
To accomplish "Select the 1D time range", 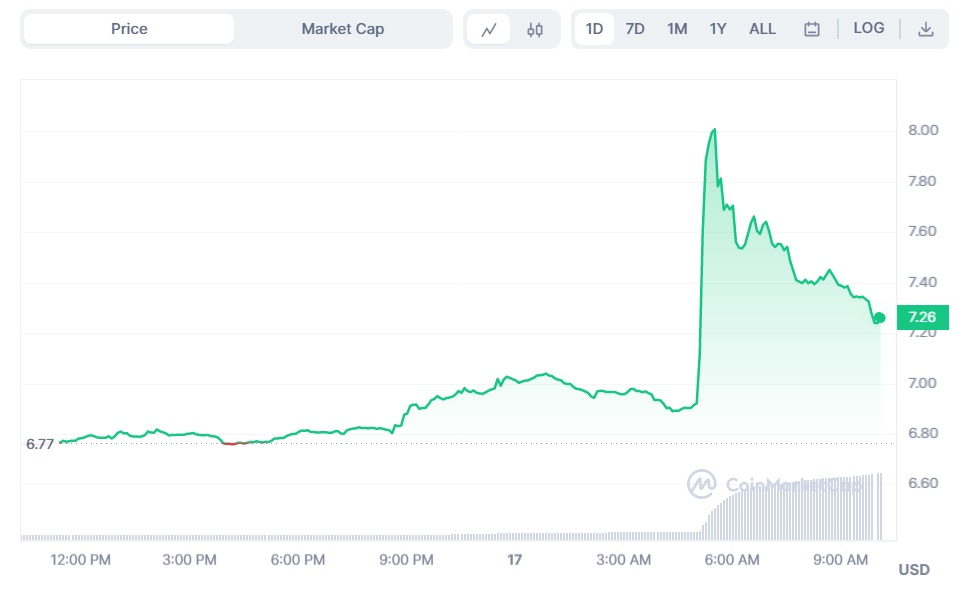I will [x=594, y=29].
